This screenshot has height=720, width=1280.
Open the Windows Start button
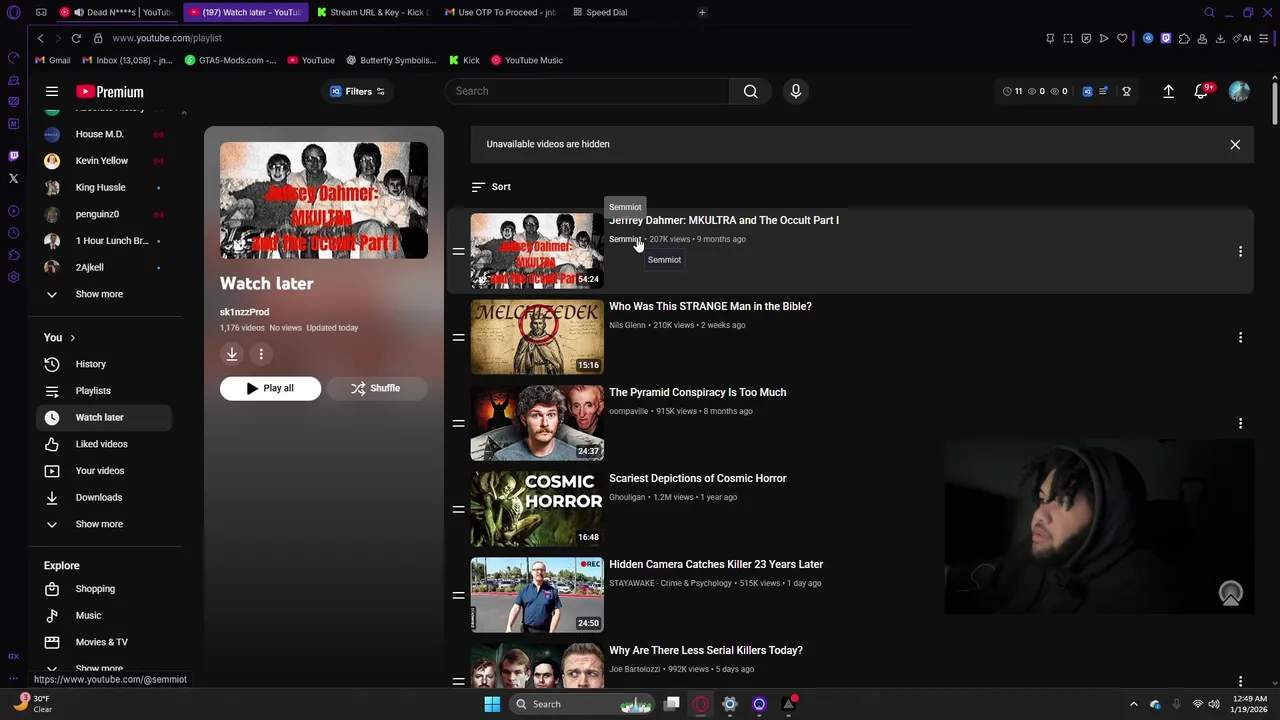[492, 704]
